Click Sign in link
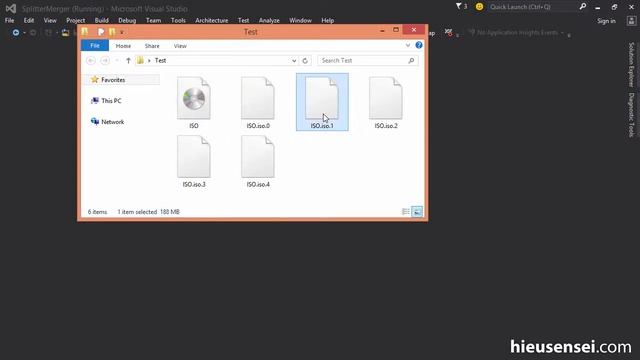This screenshot has width=640, height=360. pyautogui.click(x=606, y=21)
